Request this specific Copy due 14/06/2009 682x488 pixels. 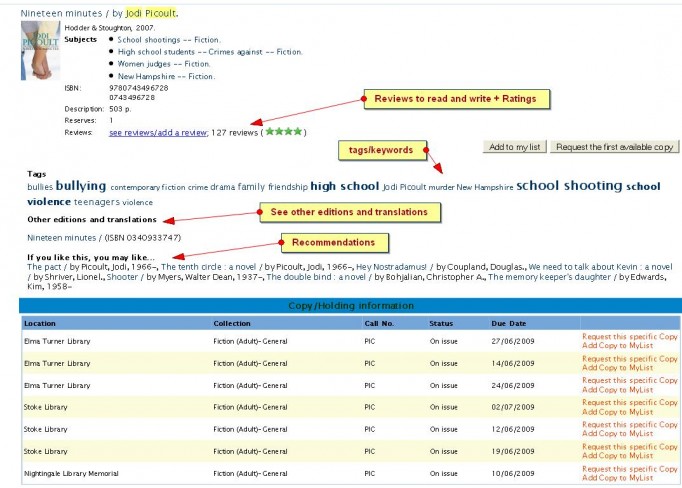tap(629, 359)
